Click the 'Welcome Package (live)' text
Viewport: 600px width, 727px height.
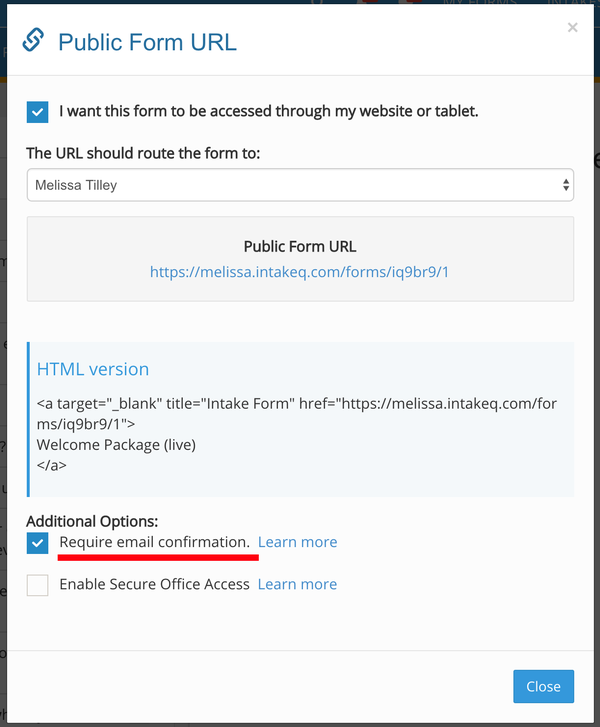point(116,445)
